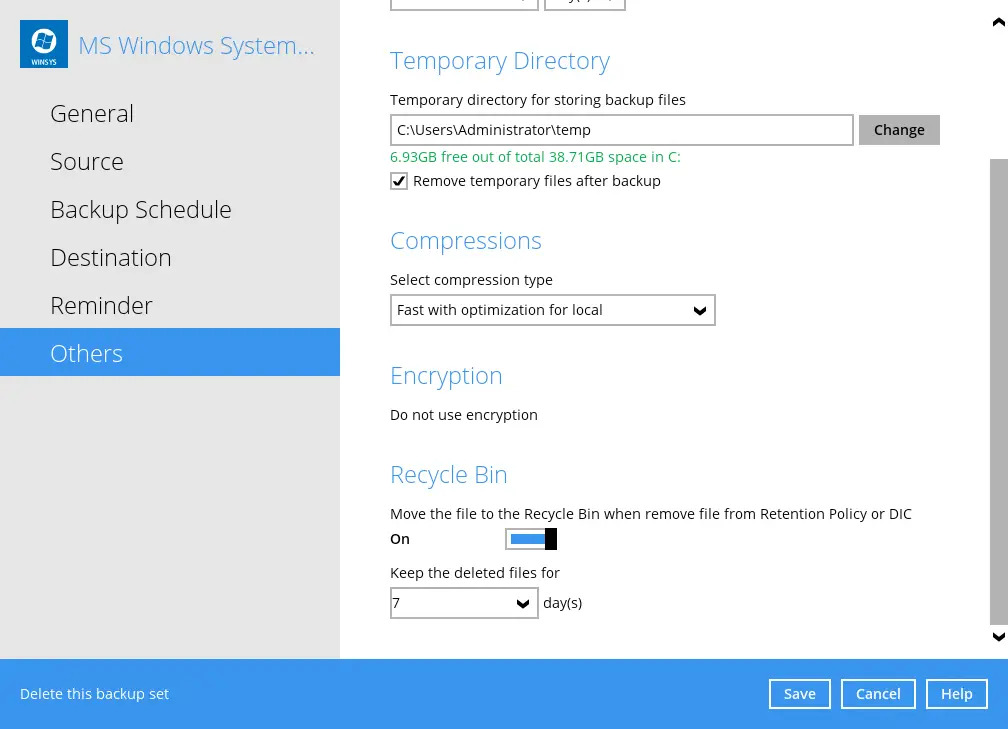Open the Reminder section
The height and width of the screenshot is (729, 1008).
point(101,306)
